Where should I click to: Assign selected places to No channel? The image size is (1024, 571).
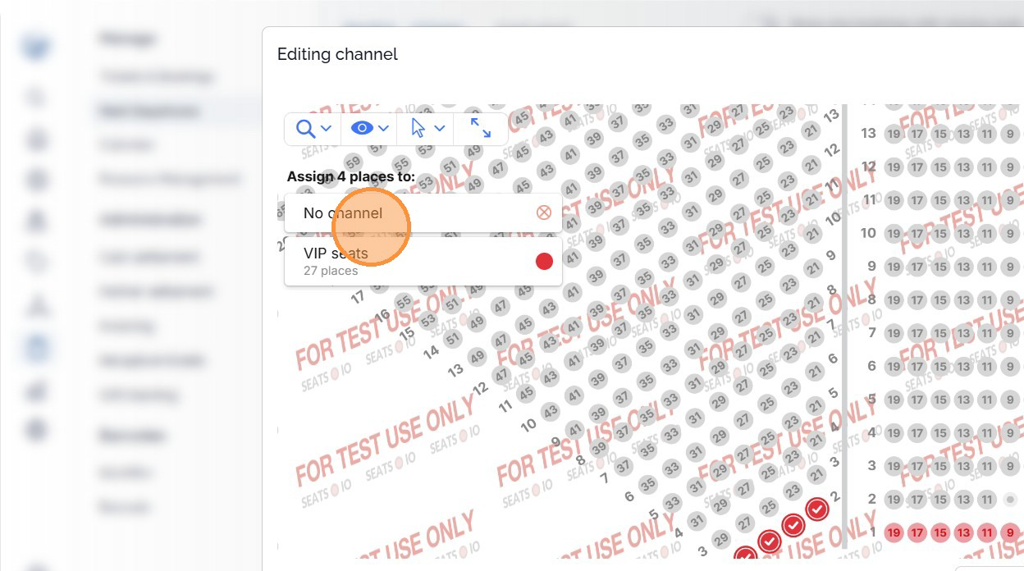423,213
